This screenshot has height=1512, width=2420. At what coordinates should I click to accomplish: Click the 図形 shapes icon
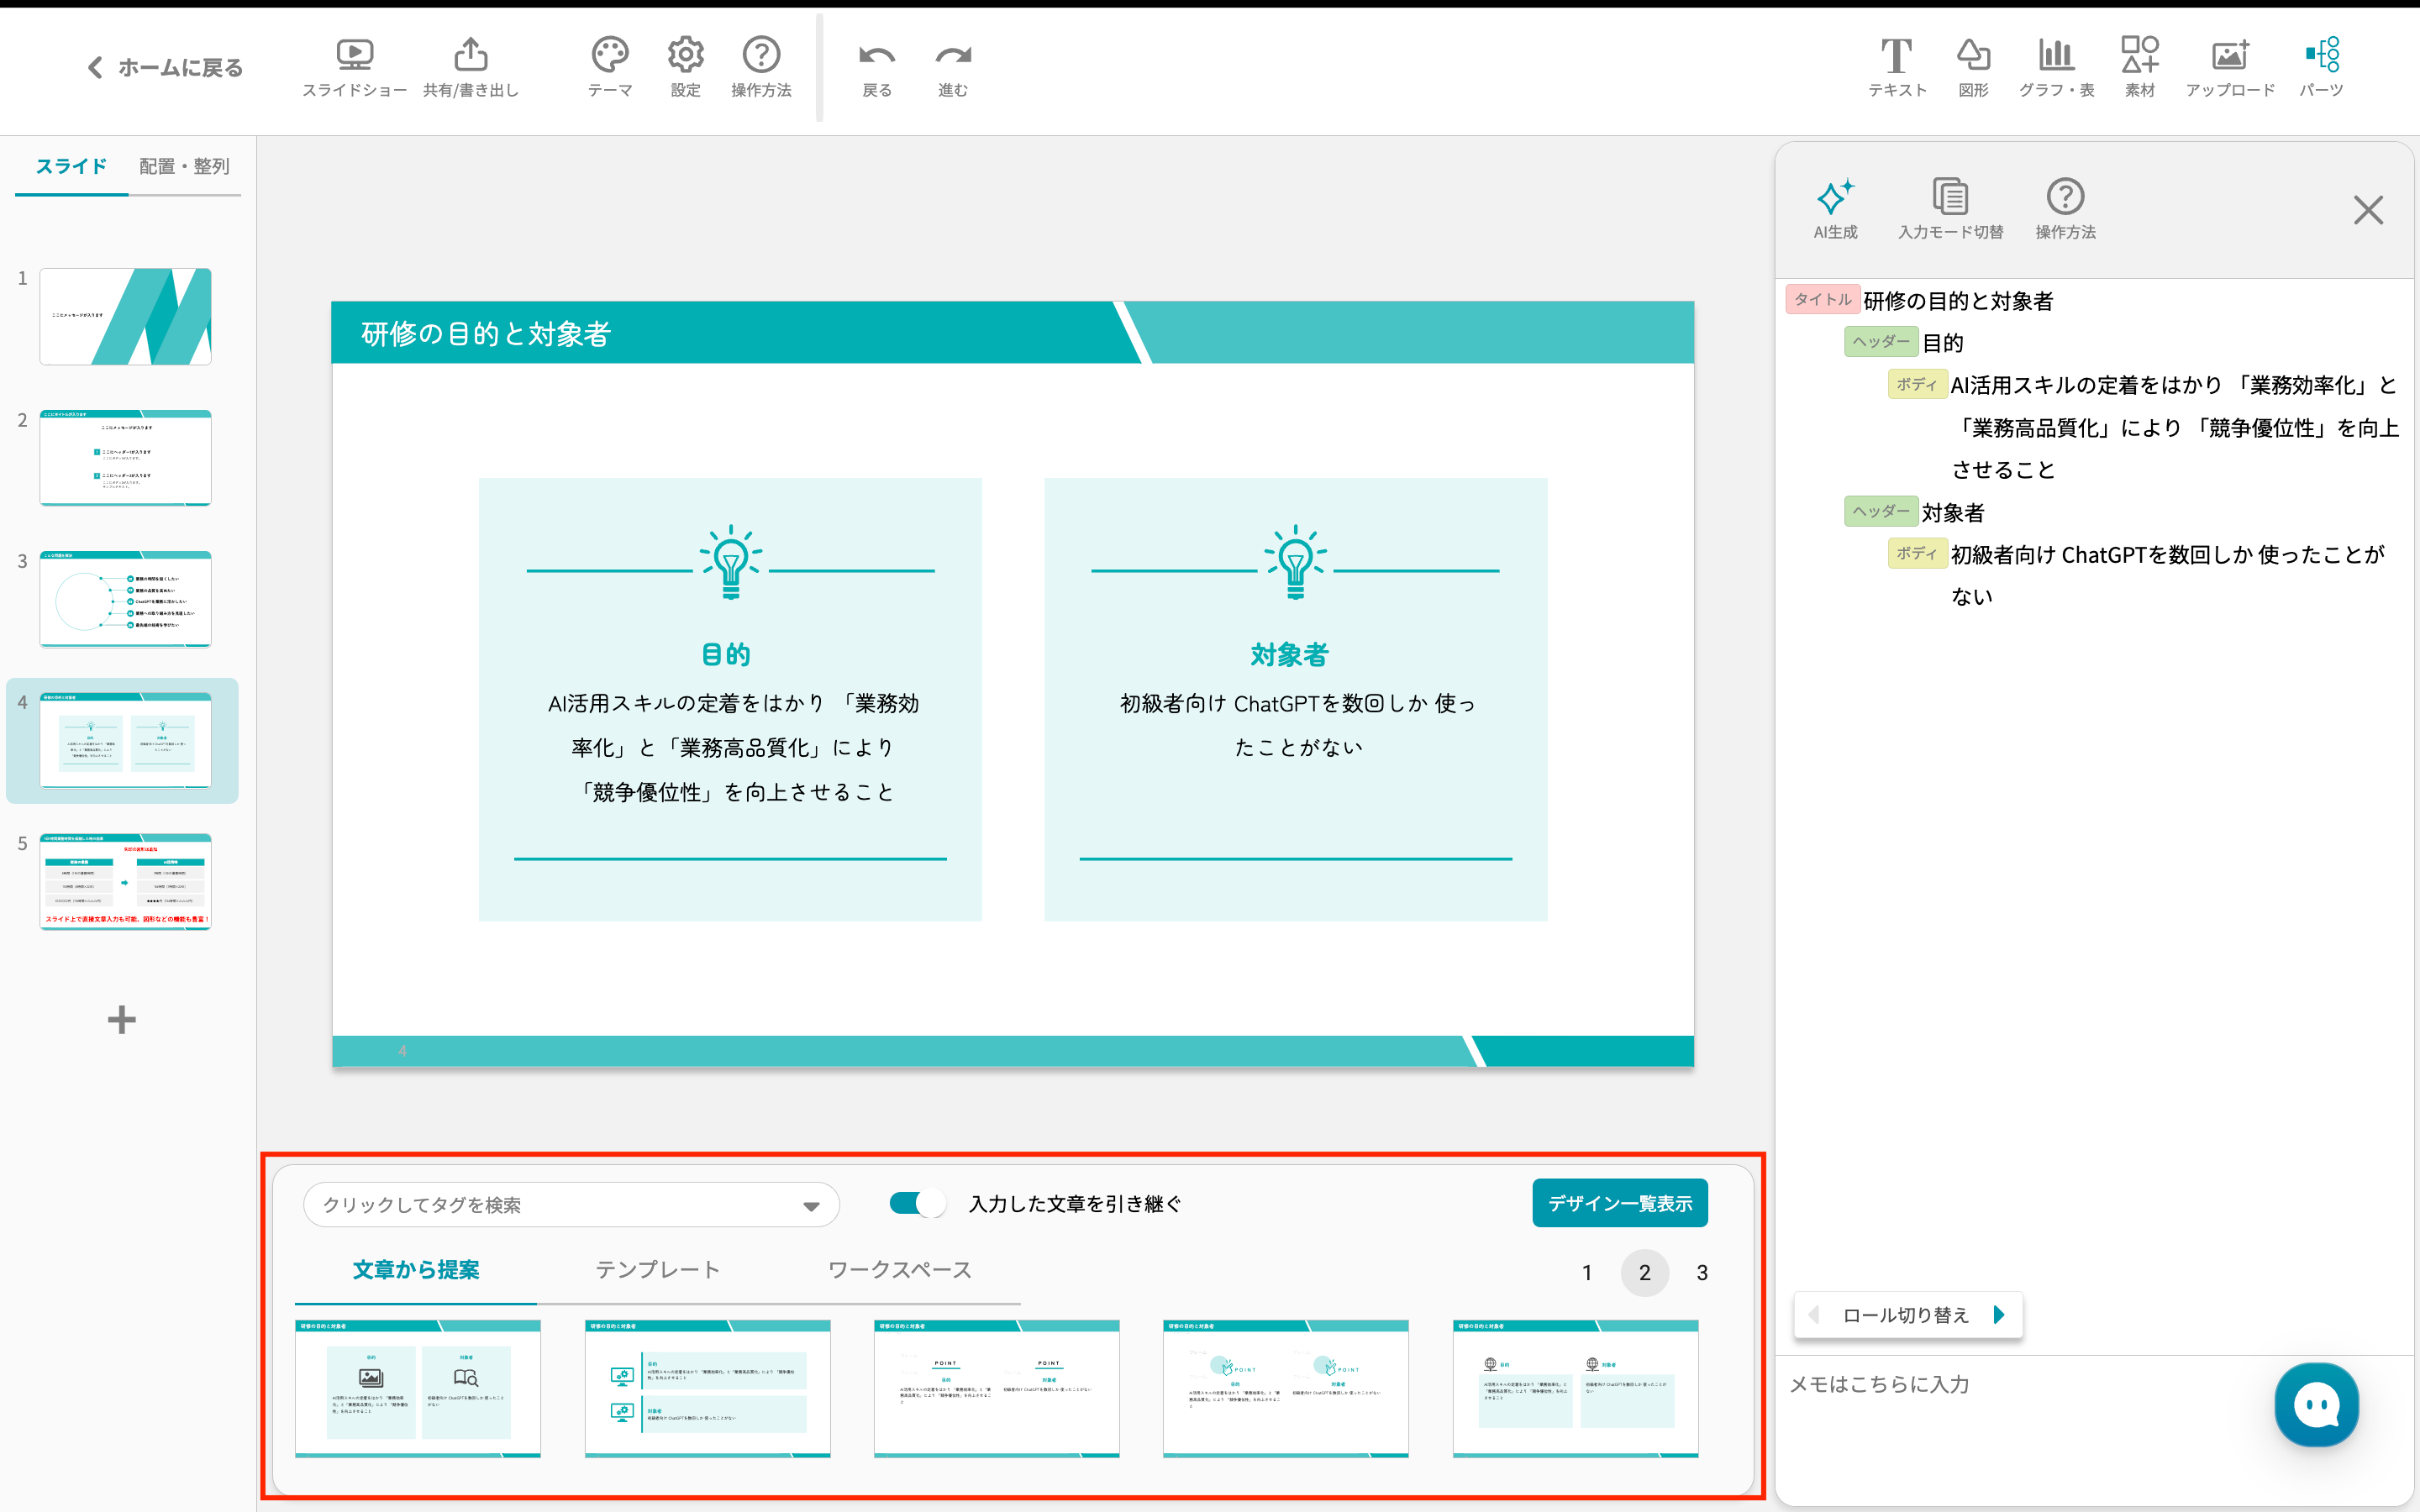(1972, 55)
